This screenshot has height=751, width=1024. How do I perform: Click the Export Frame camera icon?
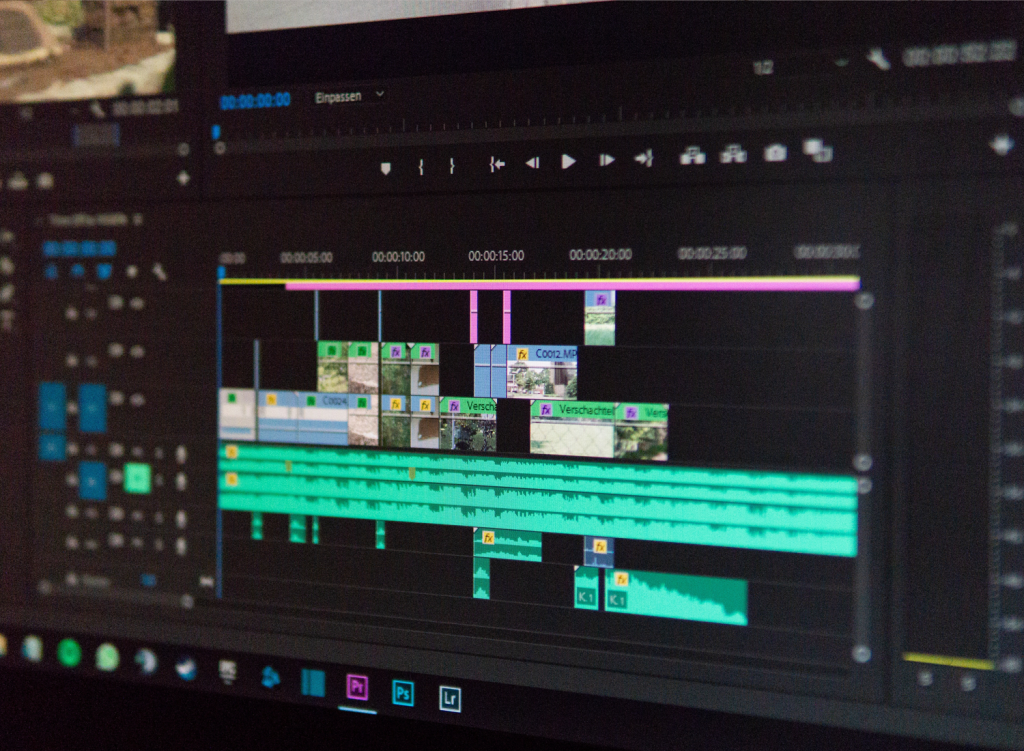pos(775,153)
